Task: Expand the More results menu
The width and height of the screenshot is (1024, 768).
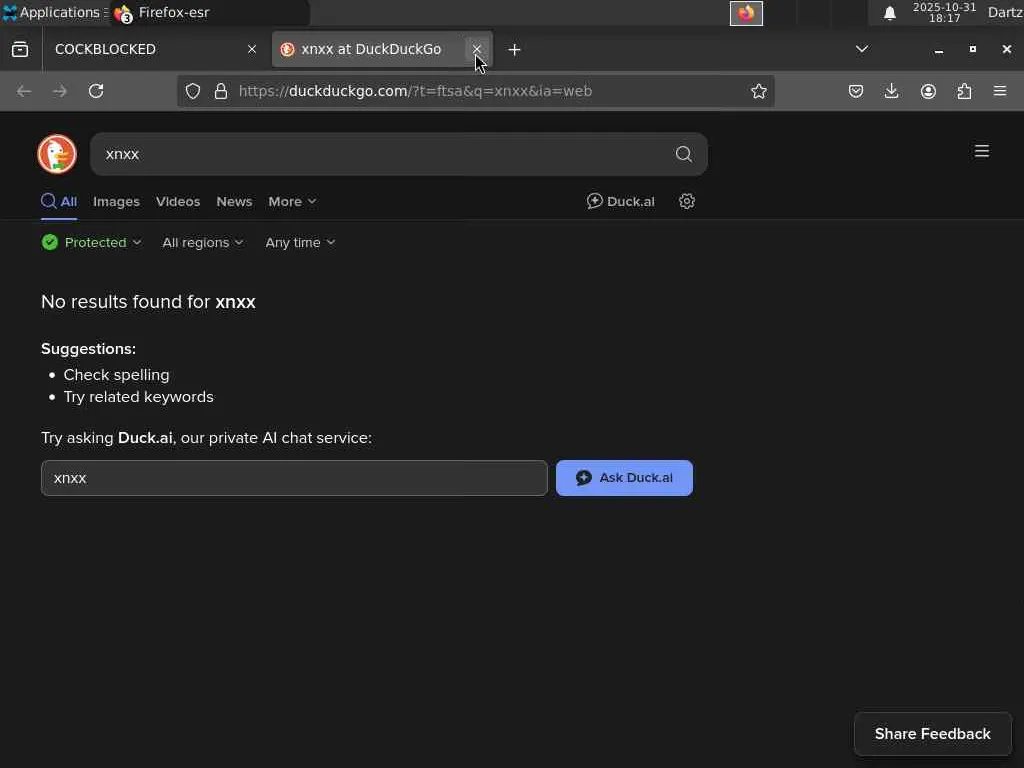Action: tap(292, 202)
